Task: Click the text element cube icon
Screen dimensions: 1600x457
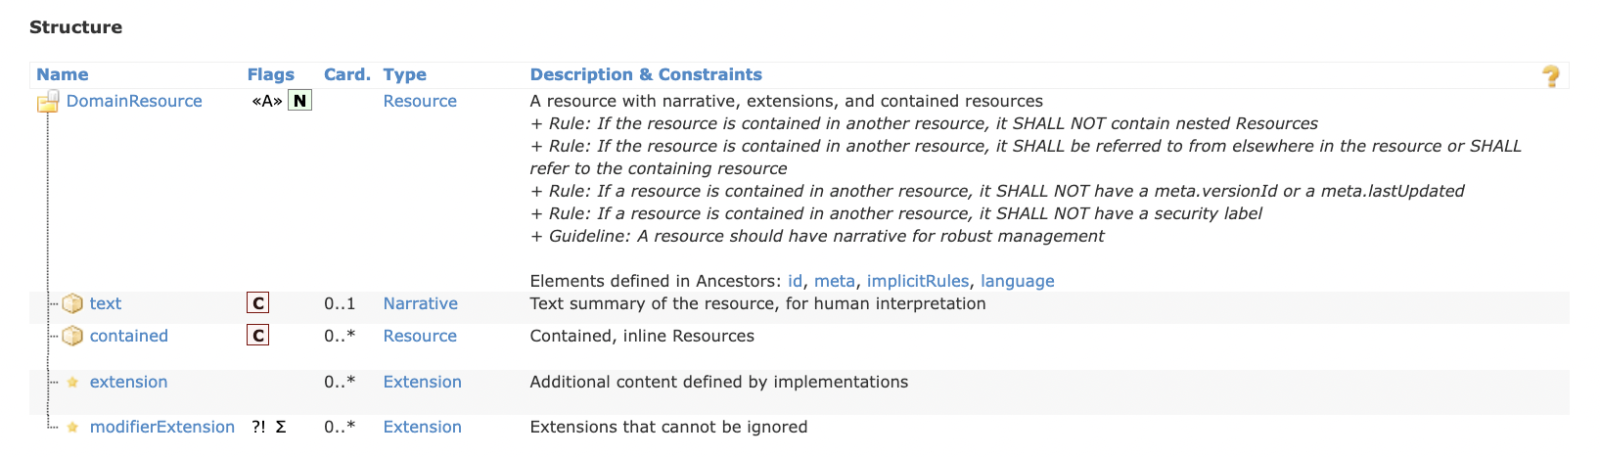Action: [73, 303]
